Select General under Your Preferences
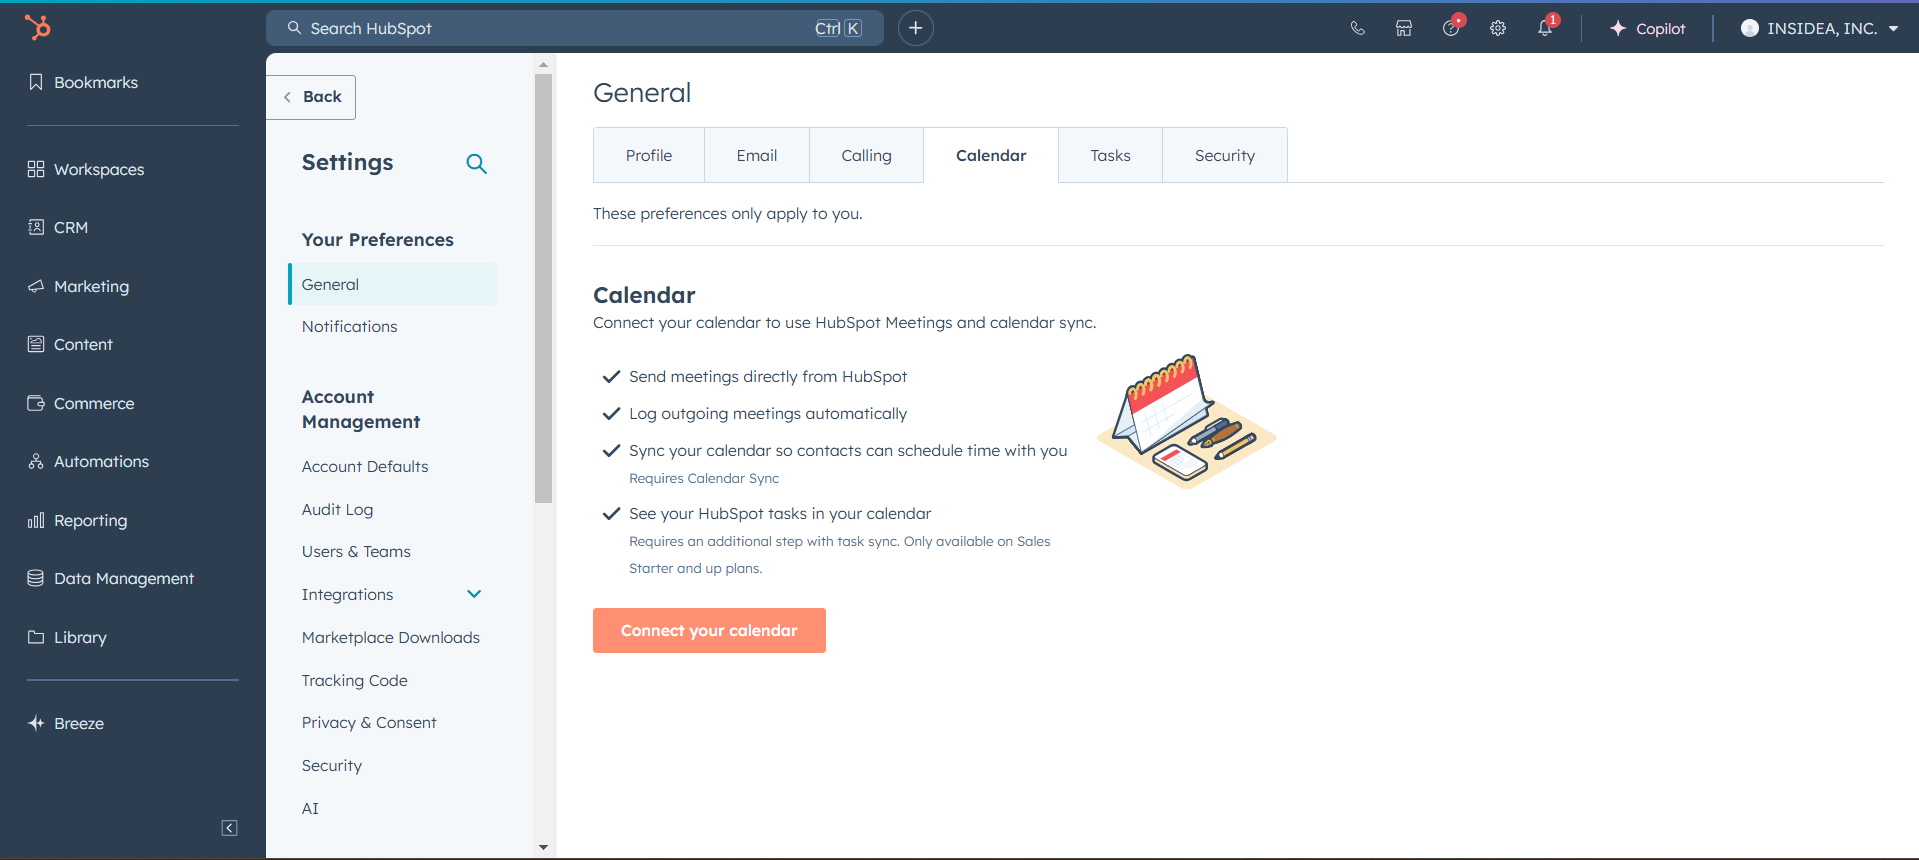Image resolution: width=1919 pixels, height=860 pixels. tap(392, 284)
